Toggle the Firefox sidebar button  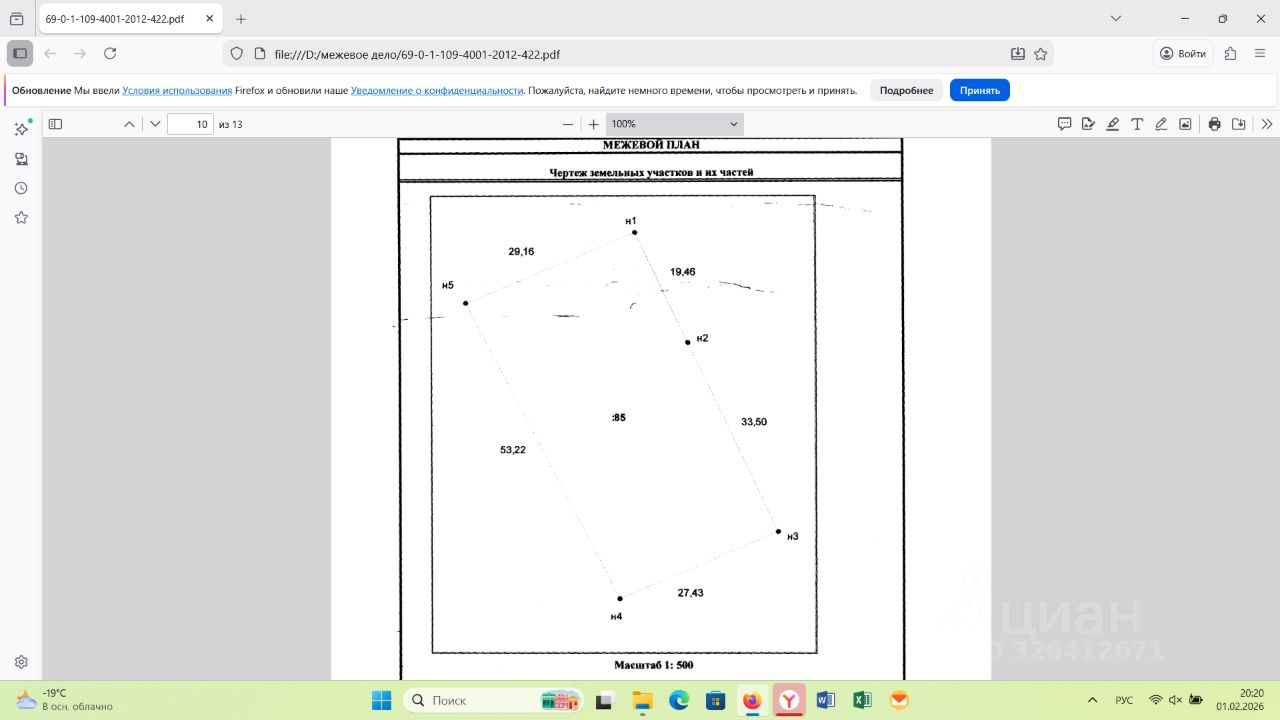(x=20, y=54)
